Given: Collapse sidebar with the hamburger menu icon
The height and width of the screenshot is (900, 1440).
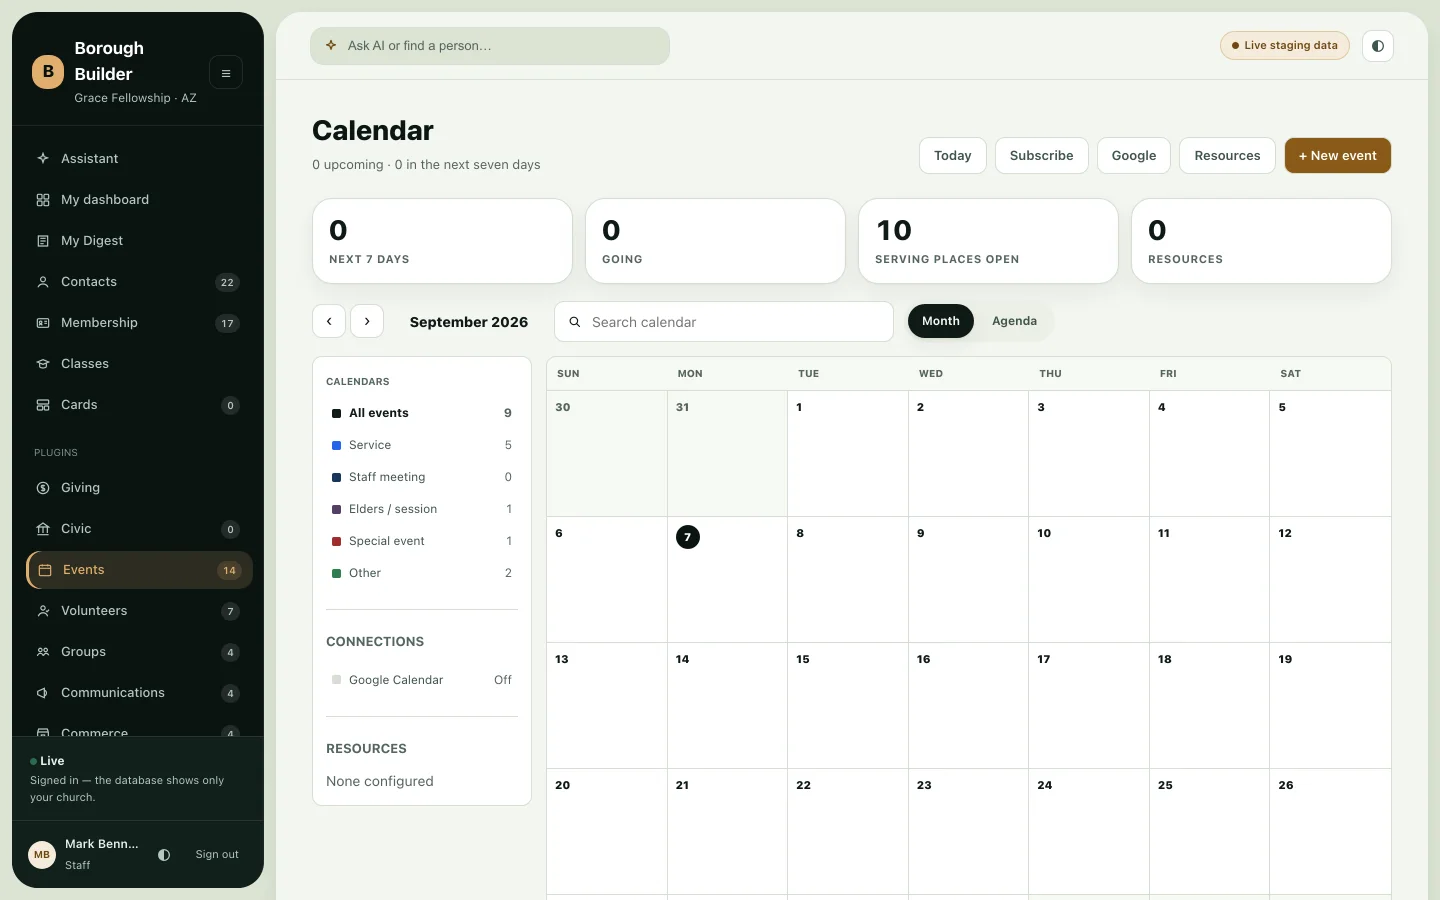Looking at the screenshot, I should point(226,73).
